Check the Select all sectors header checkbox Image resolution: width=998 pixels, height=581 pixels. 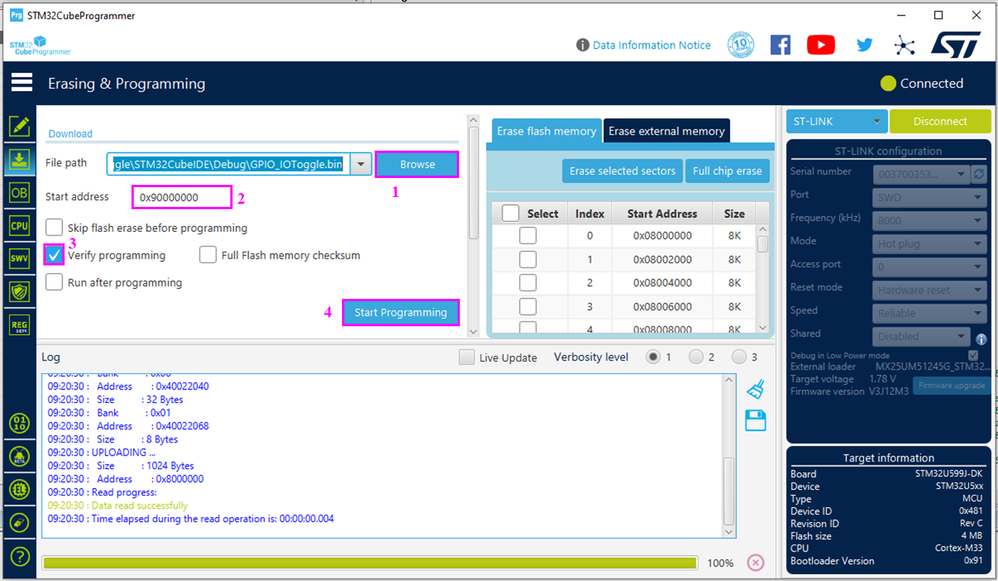[x=510, y=213]
